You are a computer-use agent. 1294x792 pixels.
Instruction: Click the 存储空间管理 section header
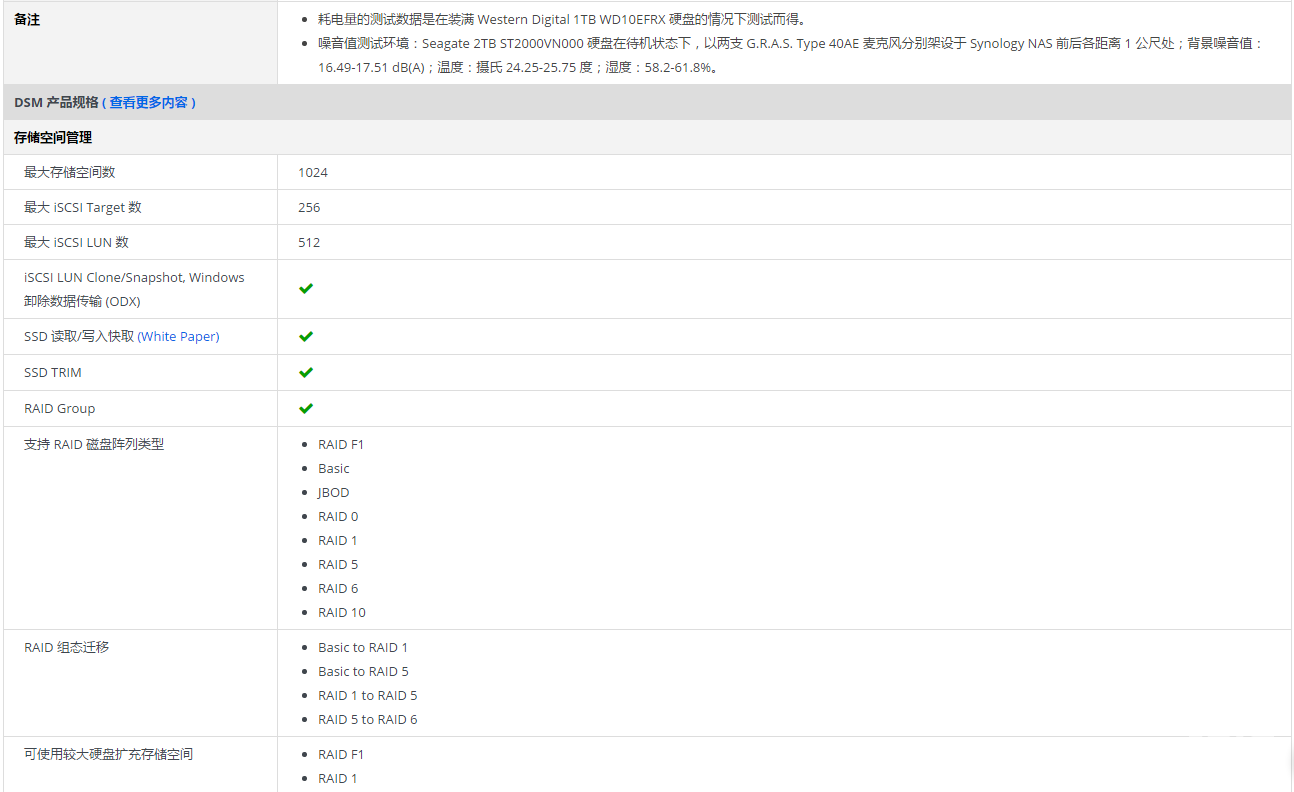[x=53, y=137]
